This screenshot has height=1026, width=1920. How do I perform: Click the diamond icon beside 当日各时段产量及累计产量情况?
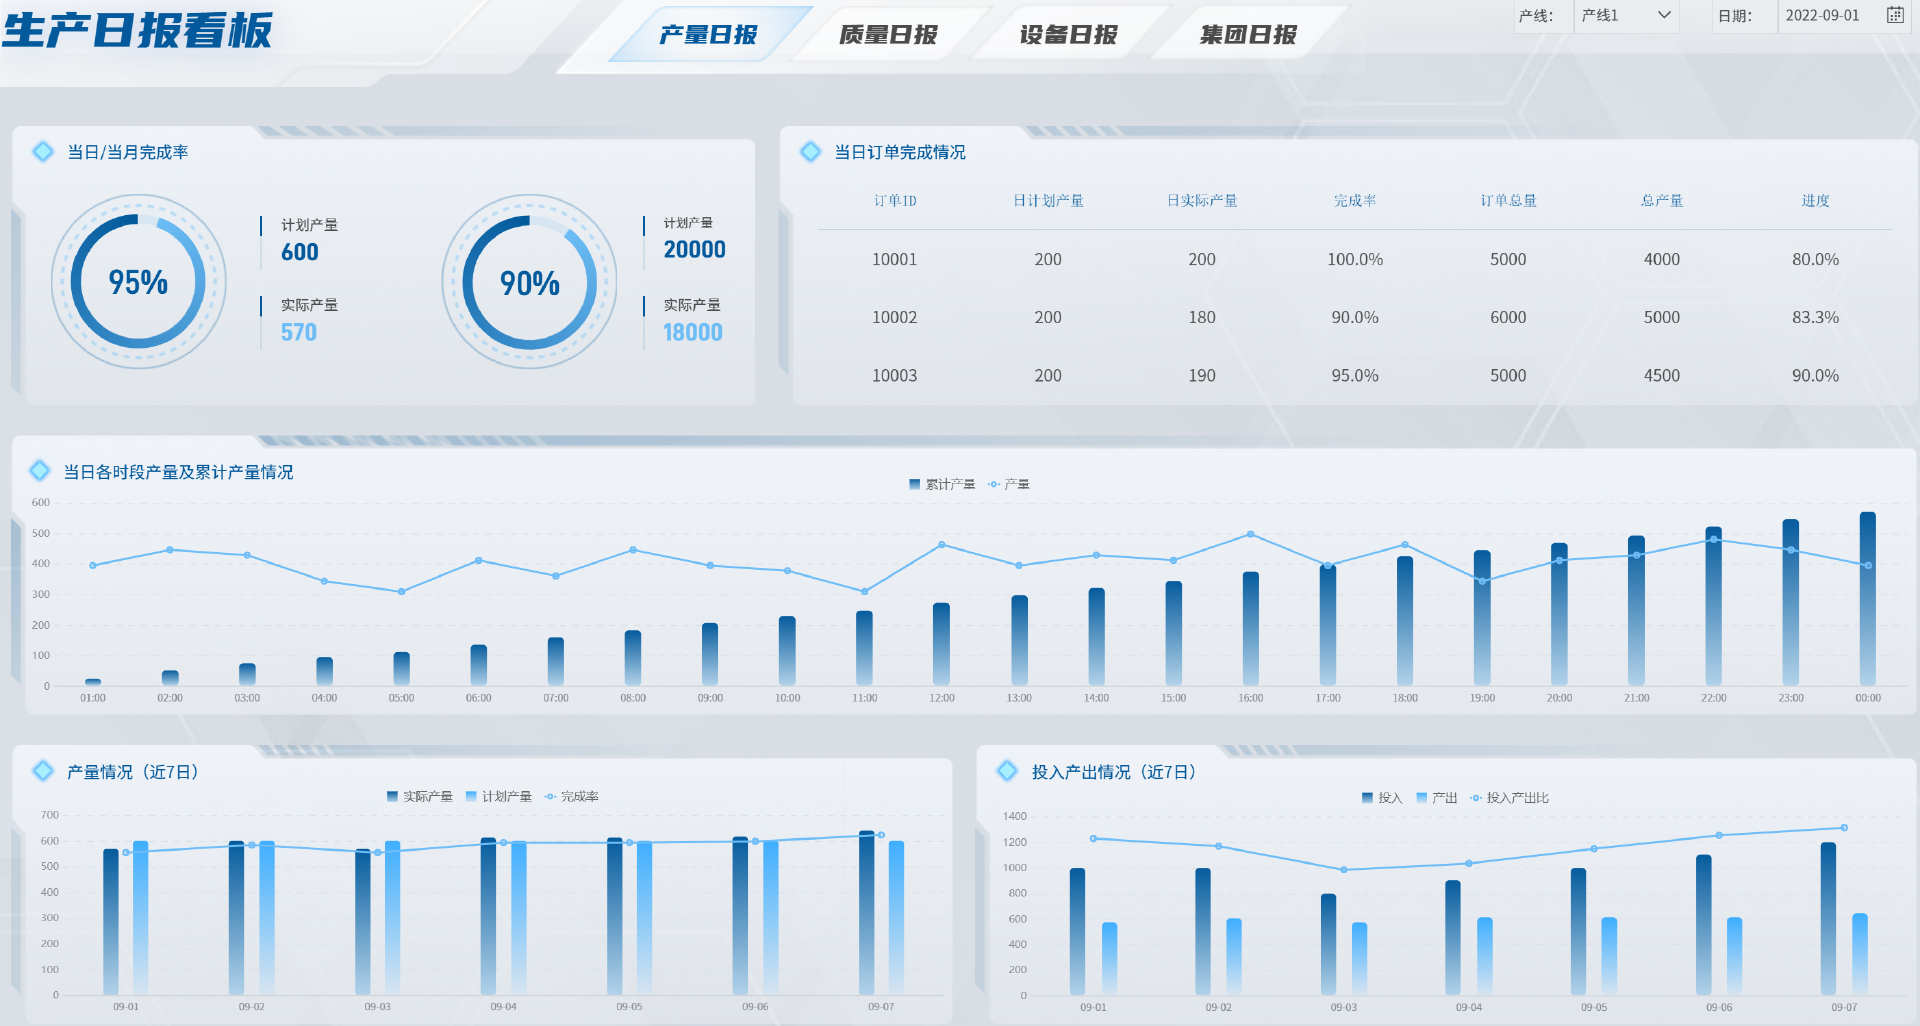click(x=40, y=471)
